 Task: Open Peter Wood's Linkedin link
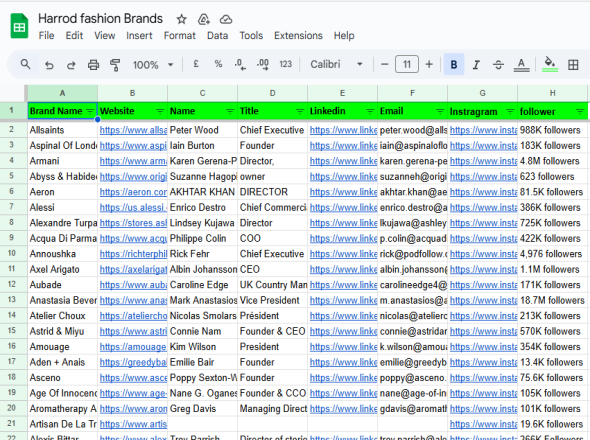pyautogui.click(x=343, y=130)
